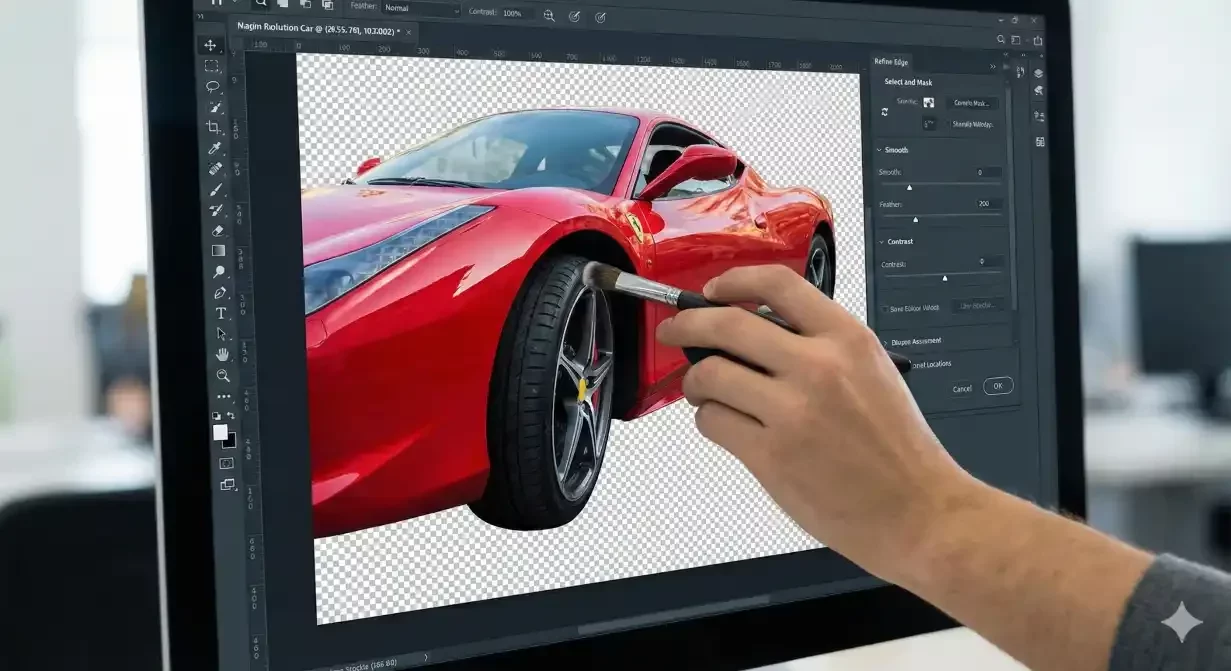Select the Type tool

pos(221,313)
